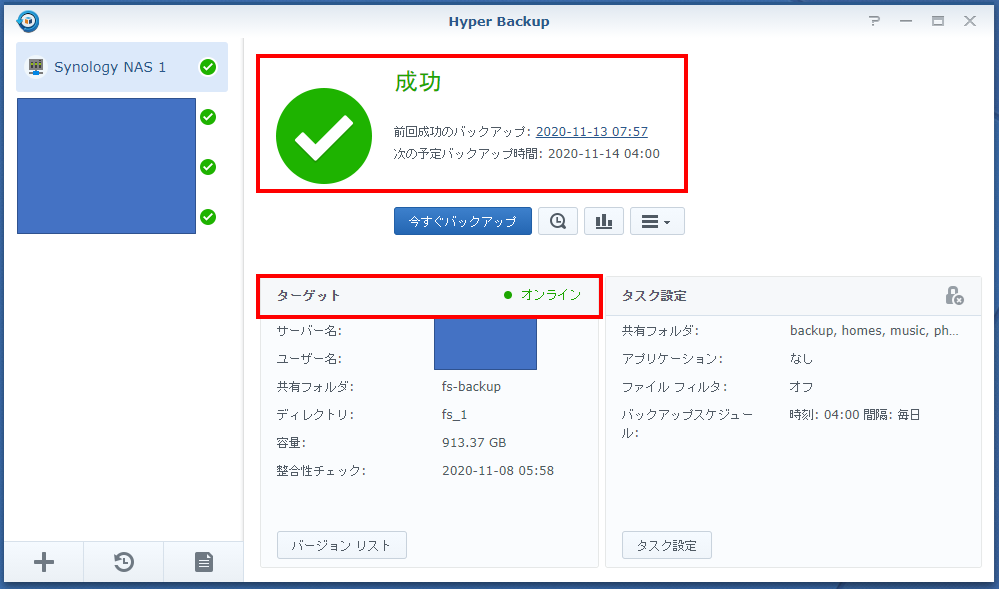Click the shared folder value fs-backup
The image size is (999, 589).
pos(471,386)
